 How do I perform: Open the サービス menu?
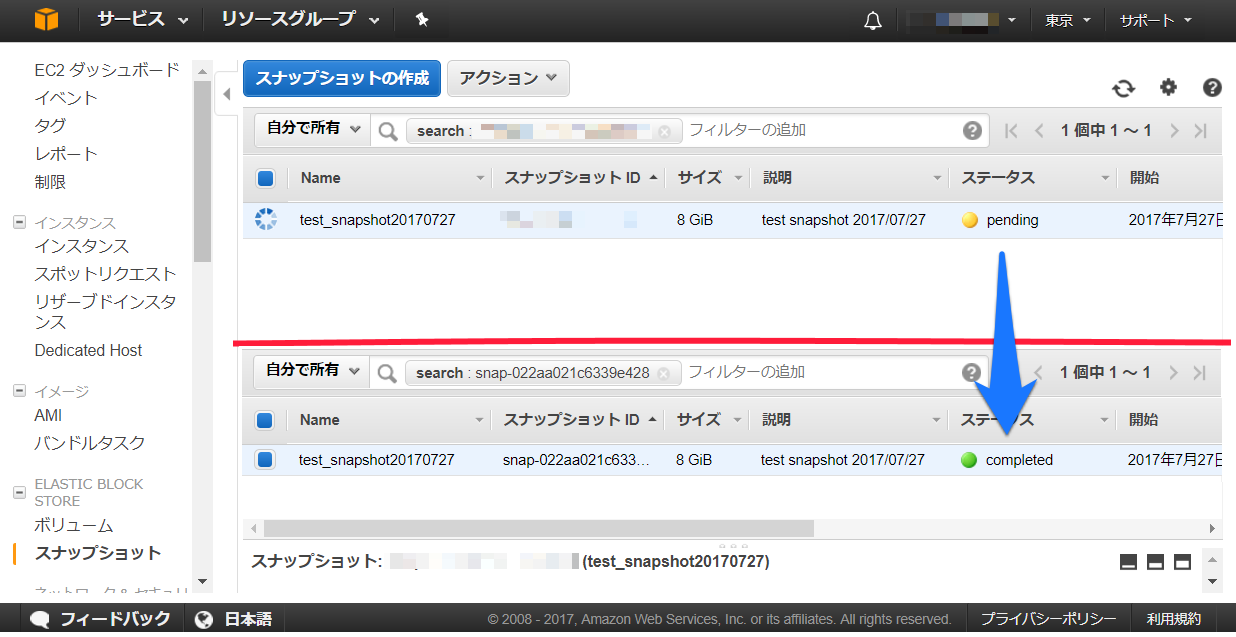point(143,19)
